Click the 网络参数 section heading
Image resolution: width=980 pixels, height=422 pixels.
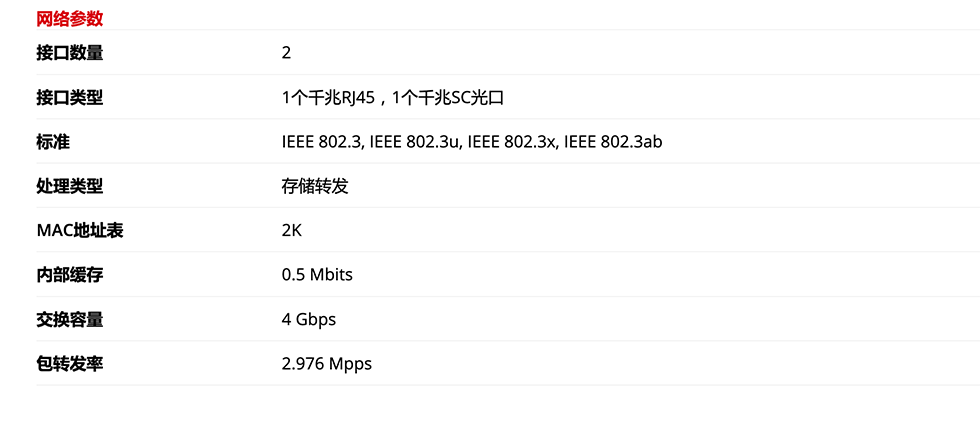[x=69, y=19]
